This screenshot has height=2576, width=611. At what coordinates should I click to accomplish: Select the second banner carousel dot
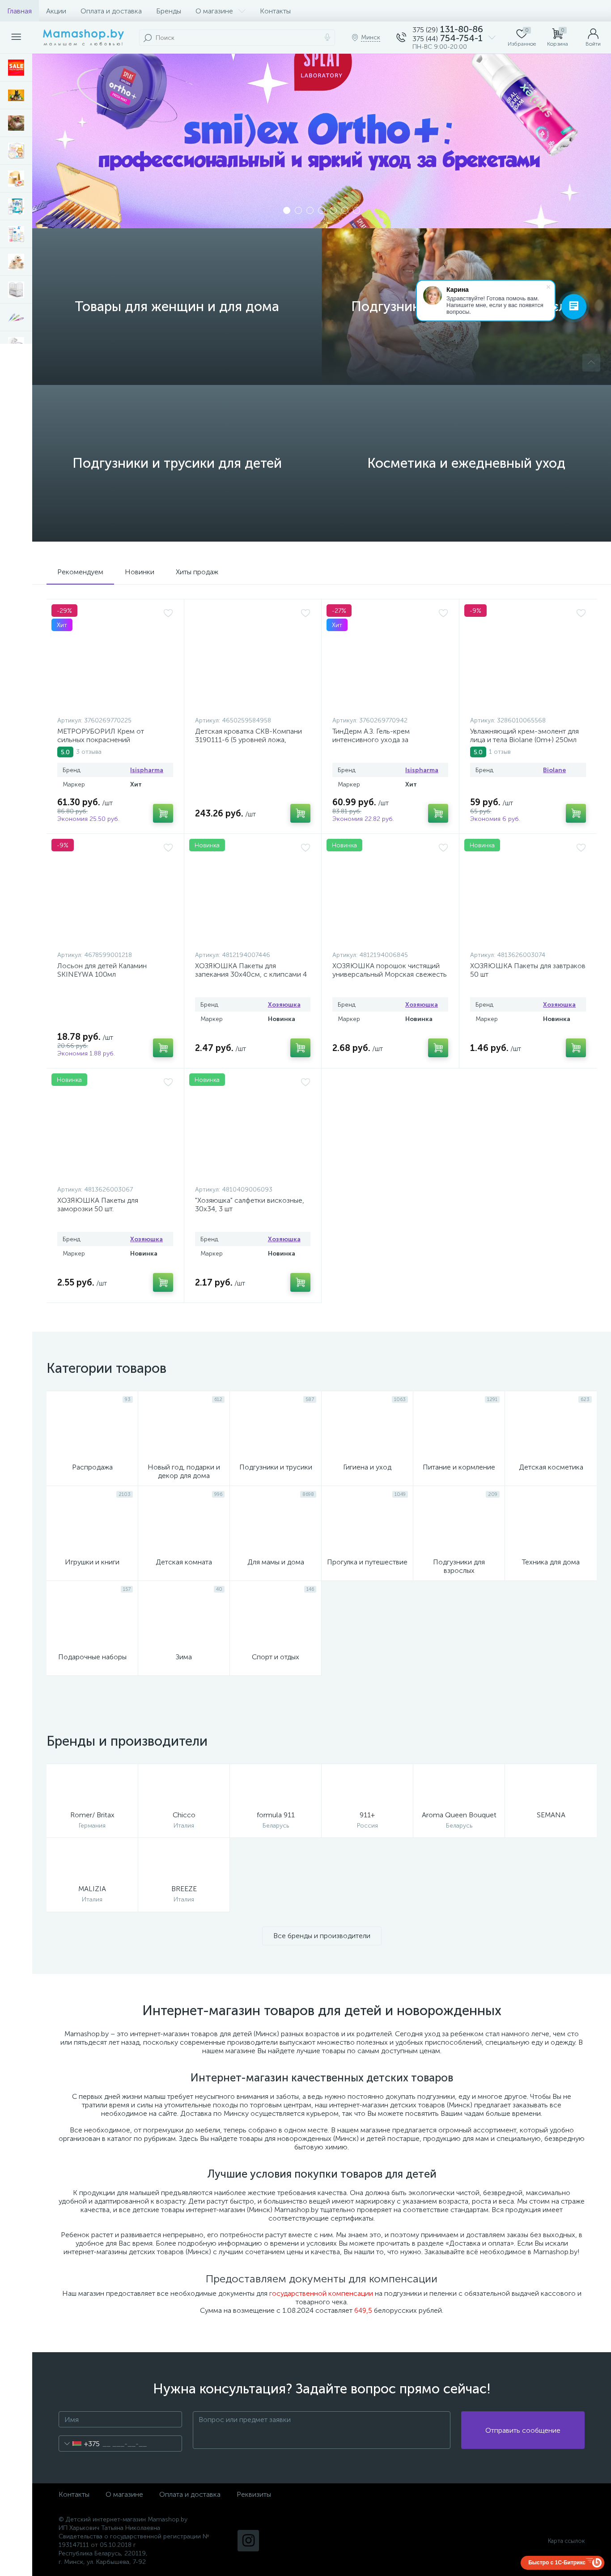298,210
